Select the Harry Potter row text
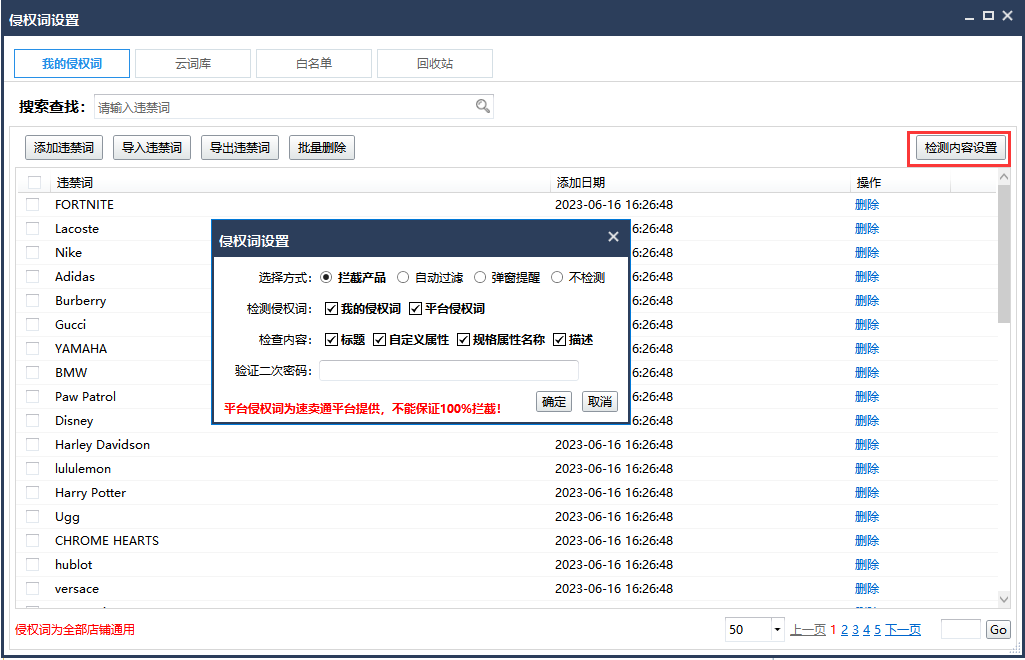Viewport: 1025px width, 660px height. (x=90, y=493)
